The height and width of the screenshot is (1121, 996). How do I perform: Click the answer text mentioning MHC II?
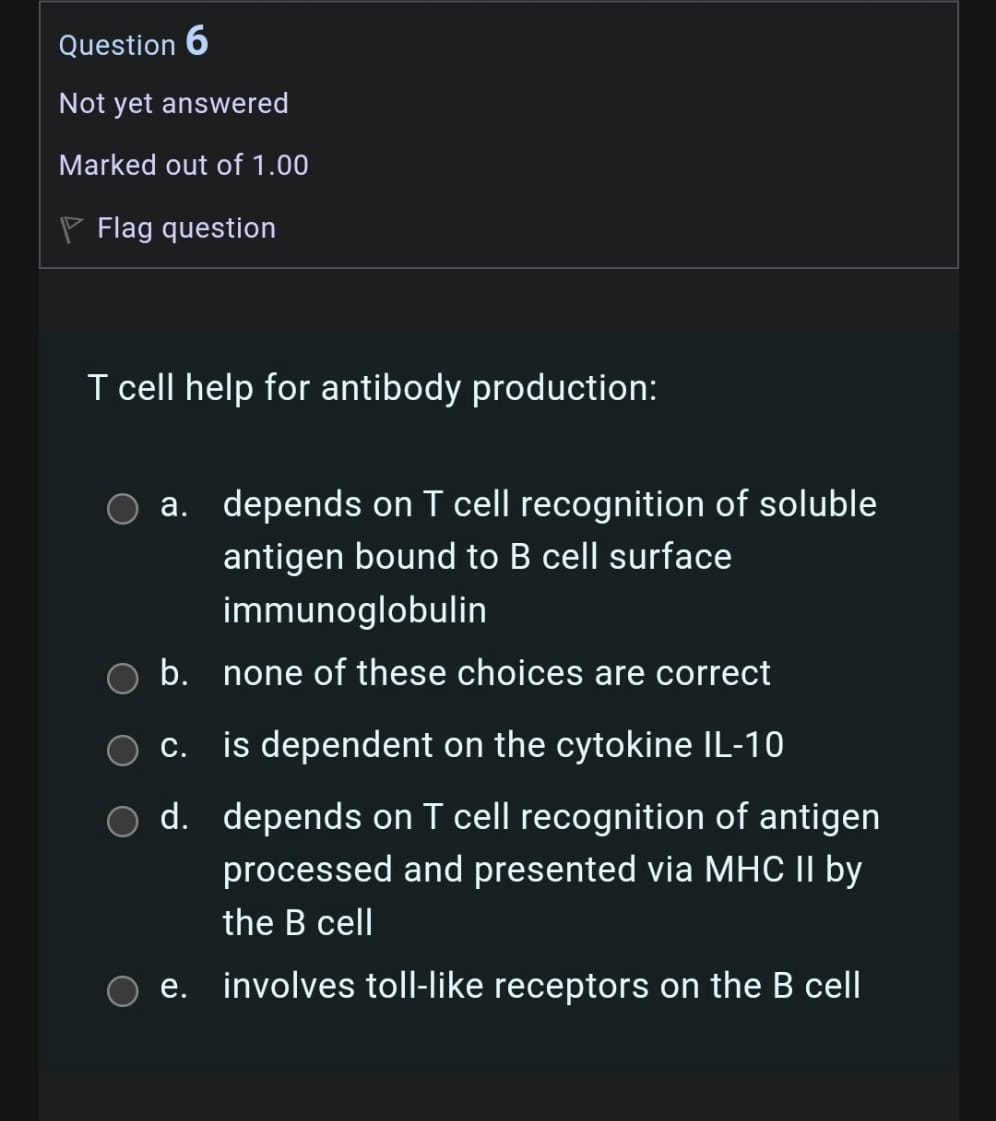click(x=551, y=869)
